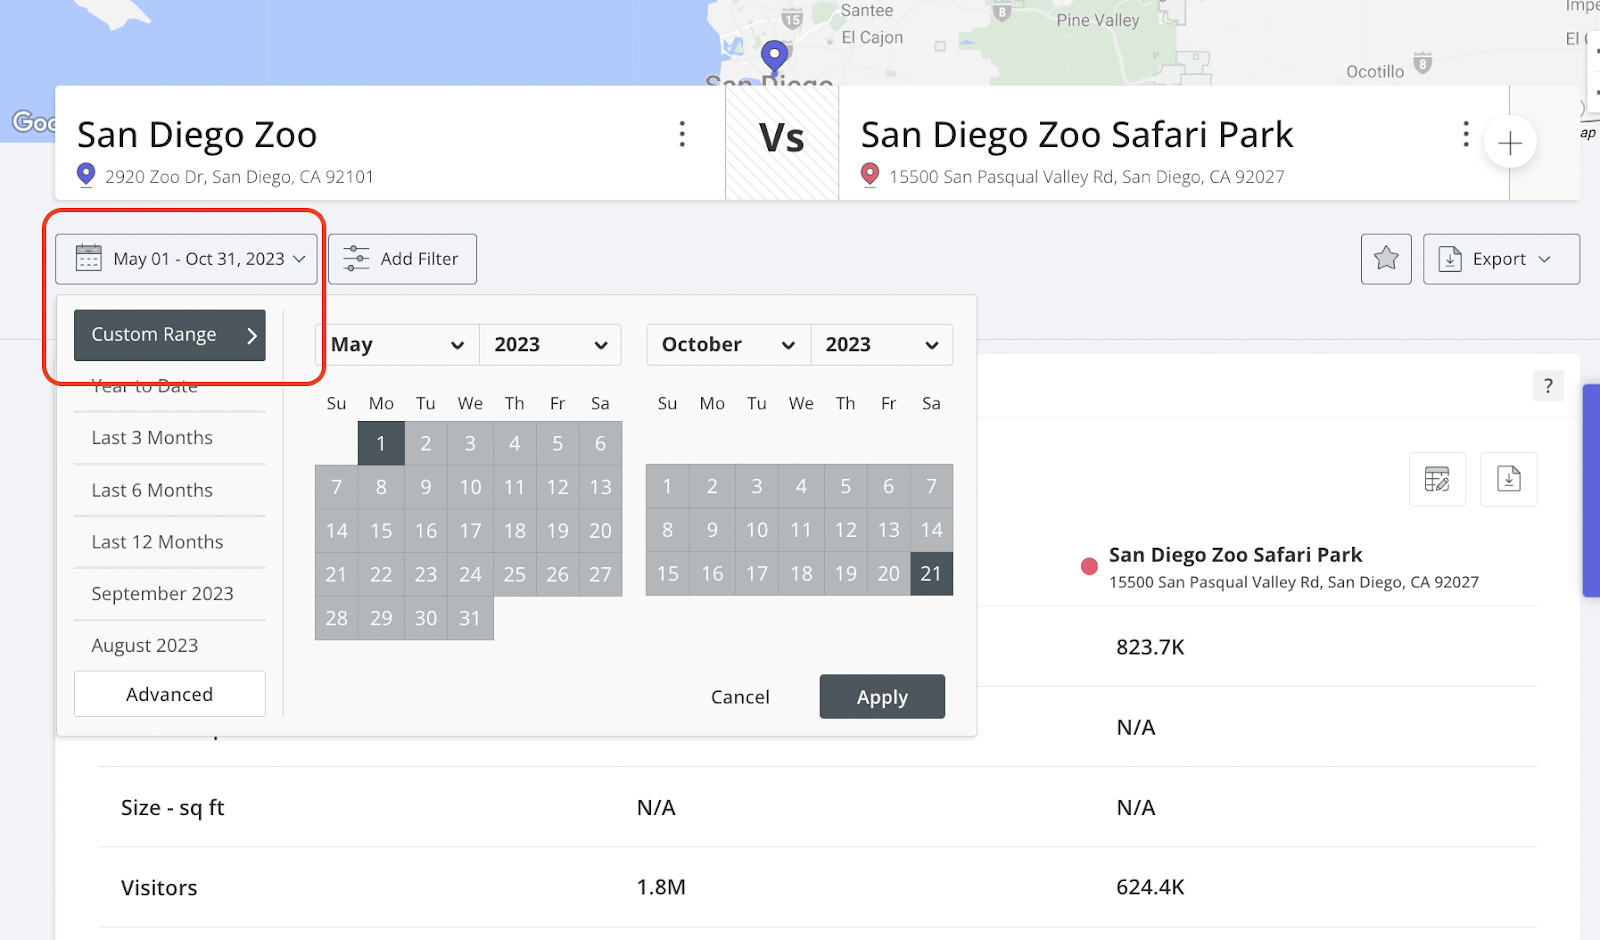The height and width of the screenshot is (940, 1600).
Task: Open San Diego Zoo Safari Park options menu
Action: coord(1466,134)
